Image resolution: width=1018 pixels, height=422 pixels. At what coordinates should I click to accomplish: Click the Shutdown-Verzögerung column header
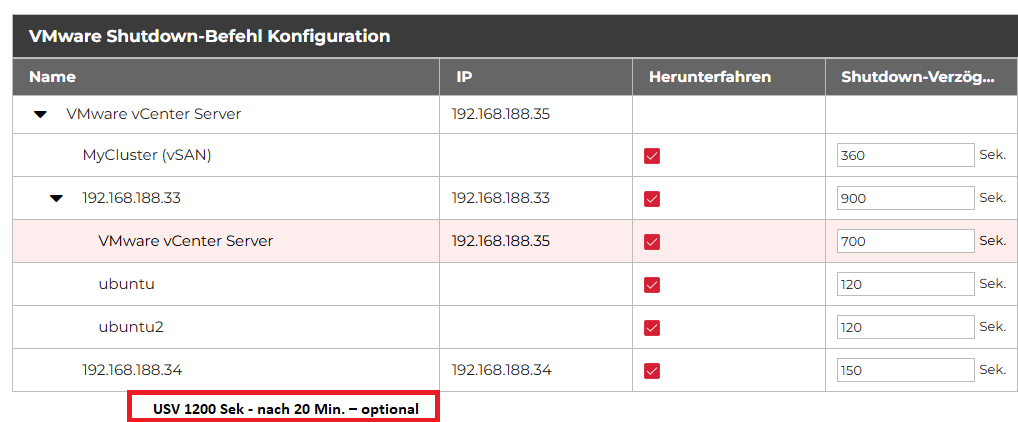916,77
